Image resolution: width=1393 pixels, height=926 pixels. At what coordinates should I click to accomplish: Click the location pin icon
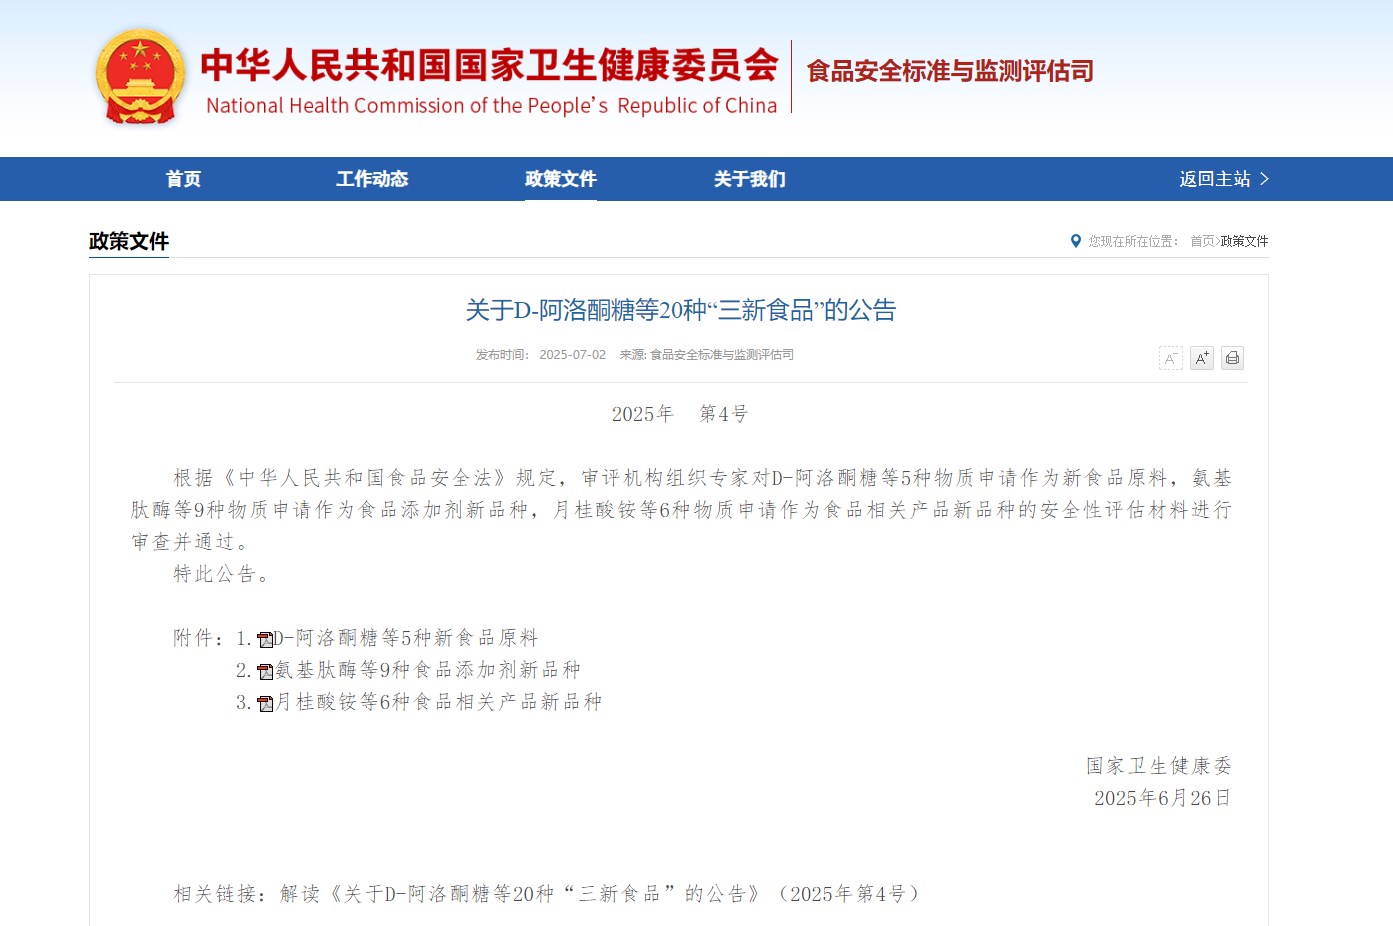point(1076,241)
